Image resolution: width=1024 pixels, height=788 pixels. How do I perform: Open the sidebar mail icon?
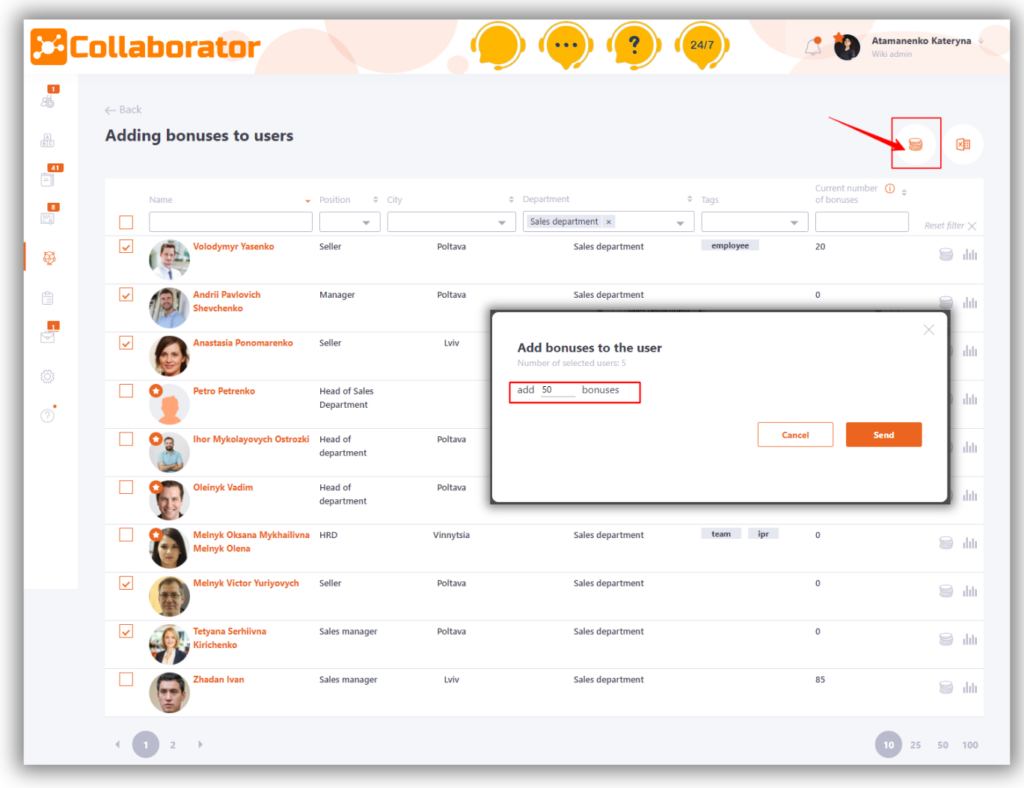coord(48,337)
